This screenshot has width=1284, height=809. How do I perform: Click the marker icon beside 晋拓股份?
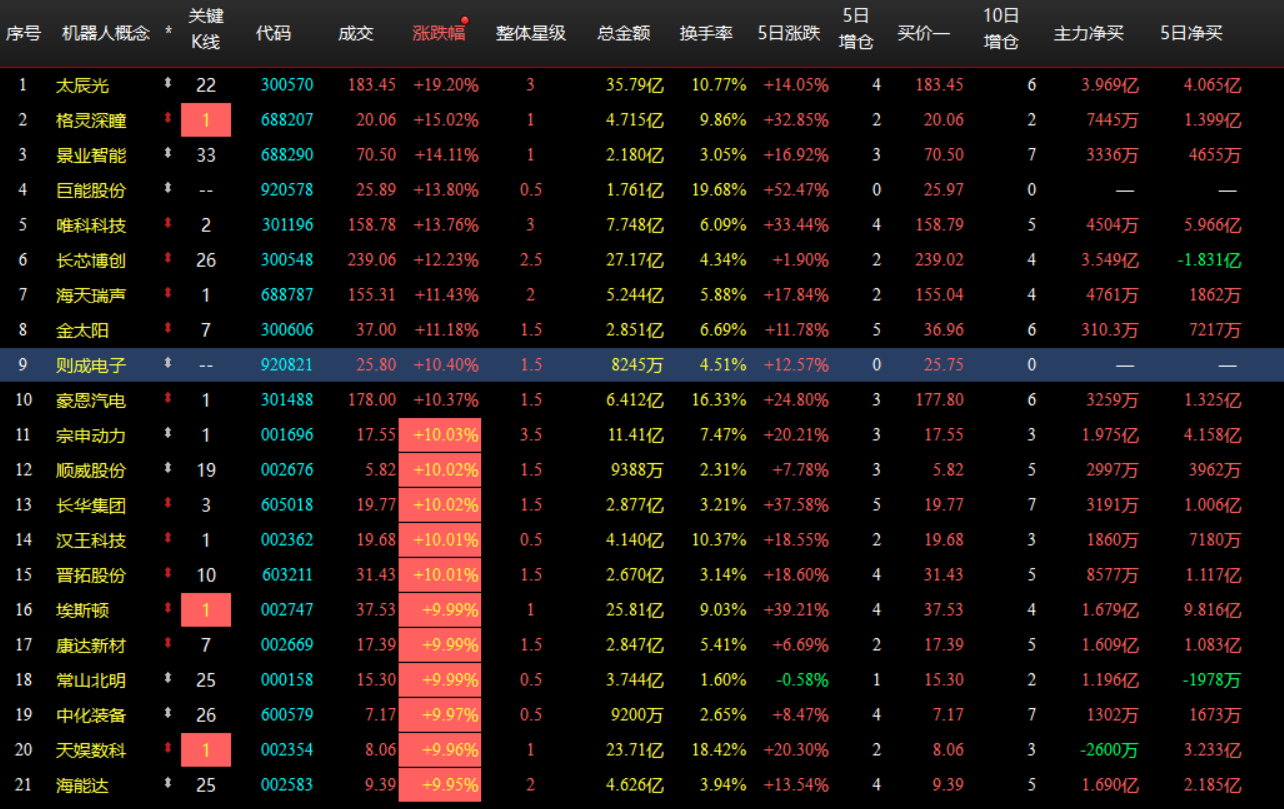(x=168, y=575)
